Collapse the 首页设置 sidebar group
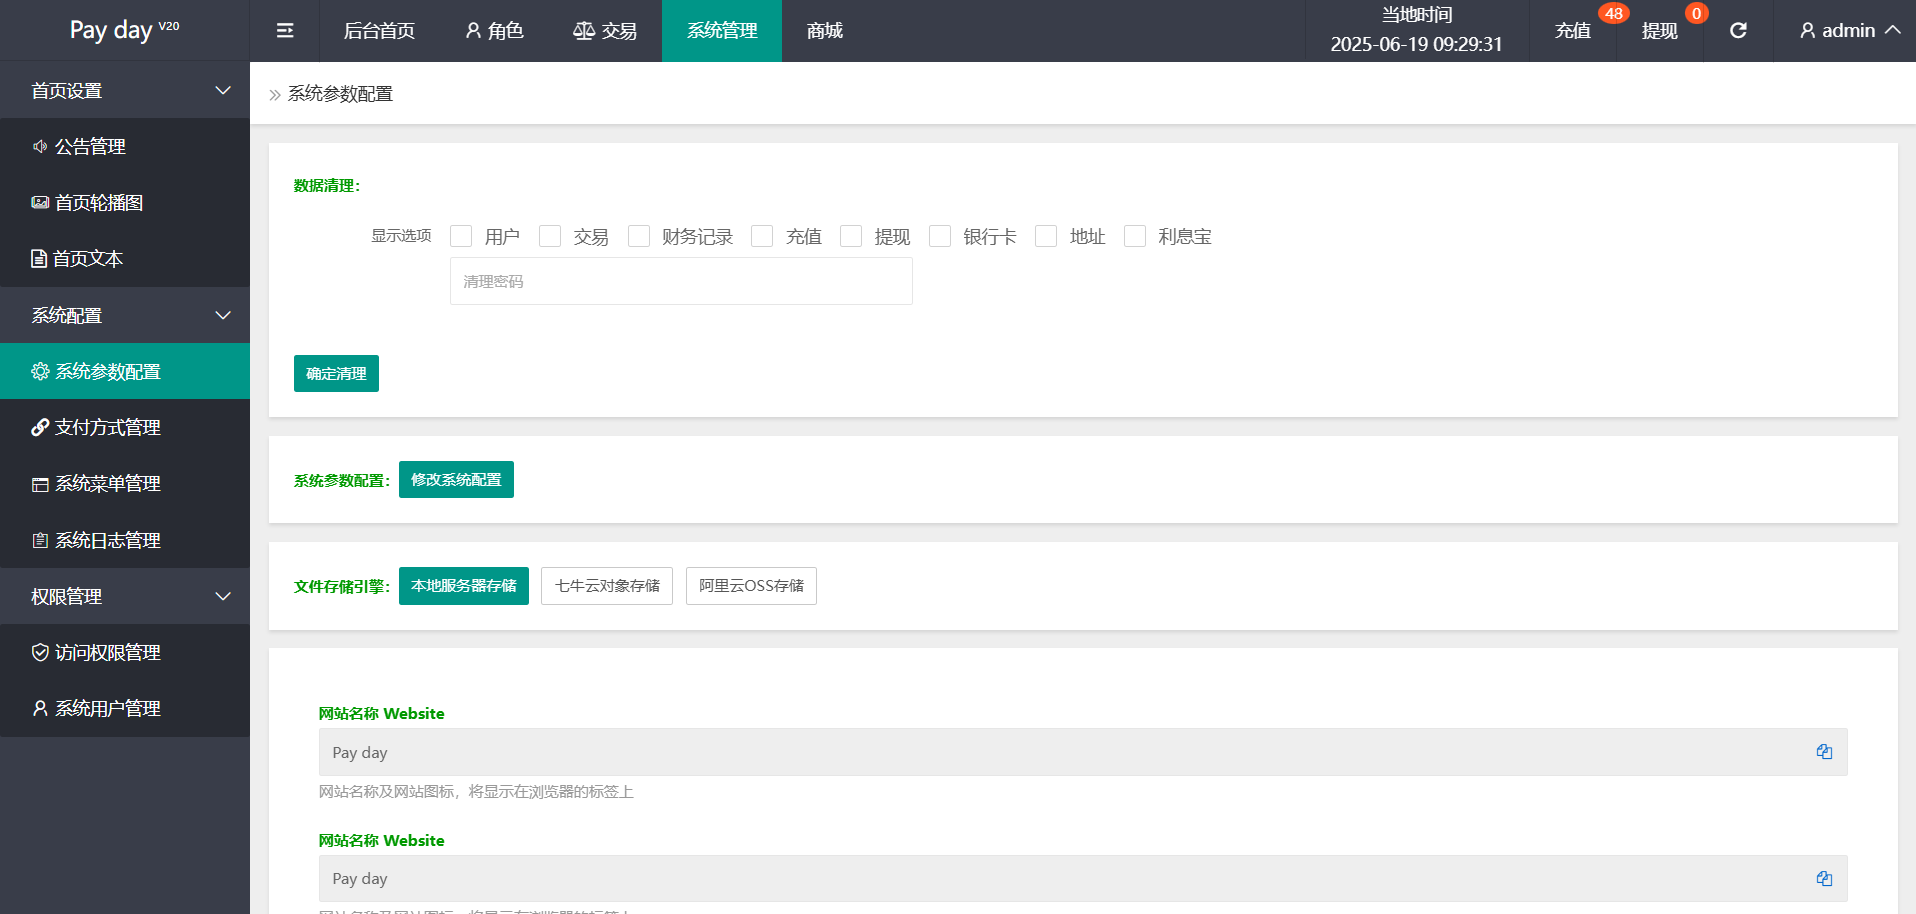This screenshot has height=914, width=1916. [x=125, y=90]
